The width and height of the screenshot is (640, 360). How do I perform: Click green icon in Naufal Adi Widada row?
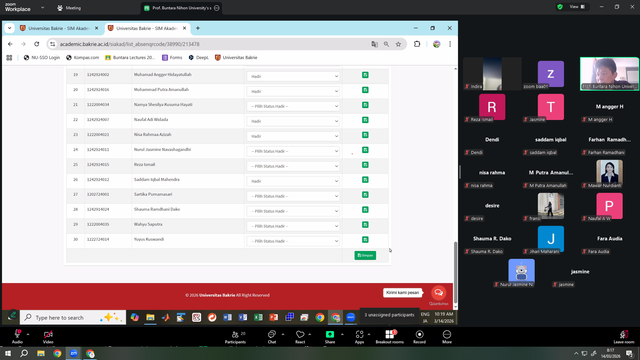(365, 120)
